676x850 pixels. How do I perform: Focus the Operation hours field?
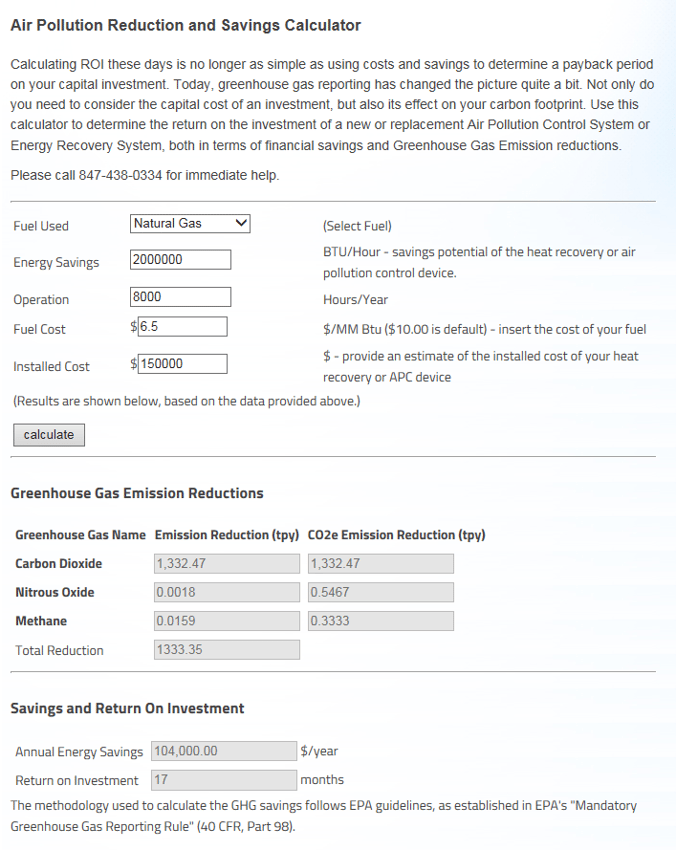(x=181, y=297)
